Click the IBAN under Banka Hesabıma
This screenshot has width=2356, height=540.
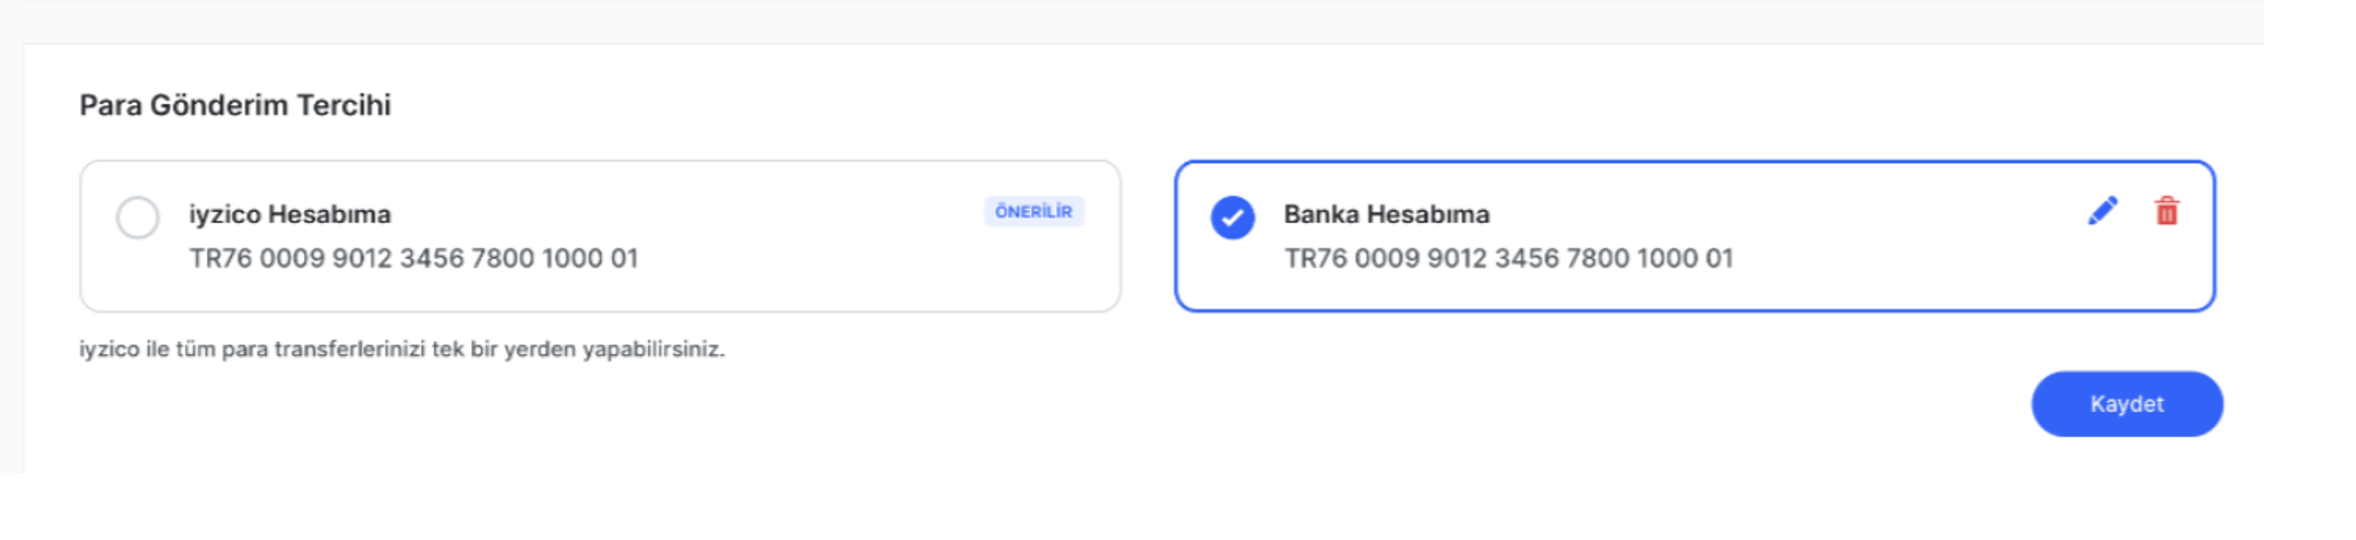point(1508,258)
